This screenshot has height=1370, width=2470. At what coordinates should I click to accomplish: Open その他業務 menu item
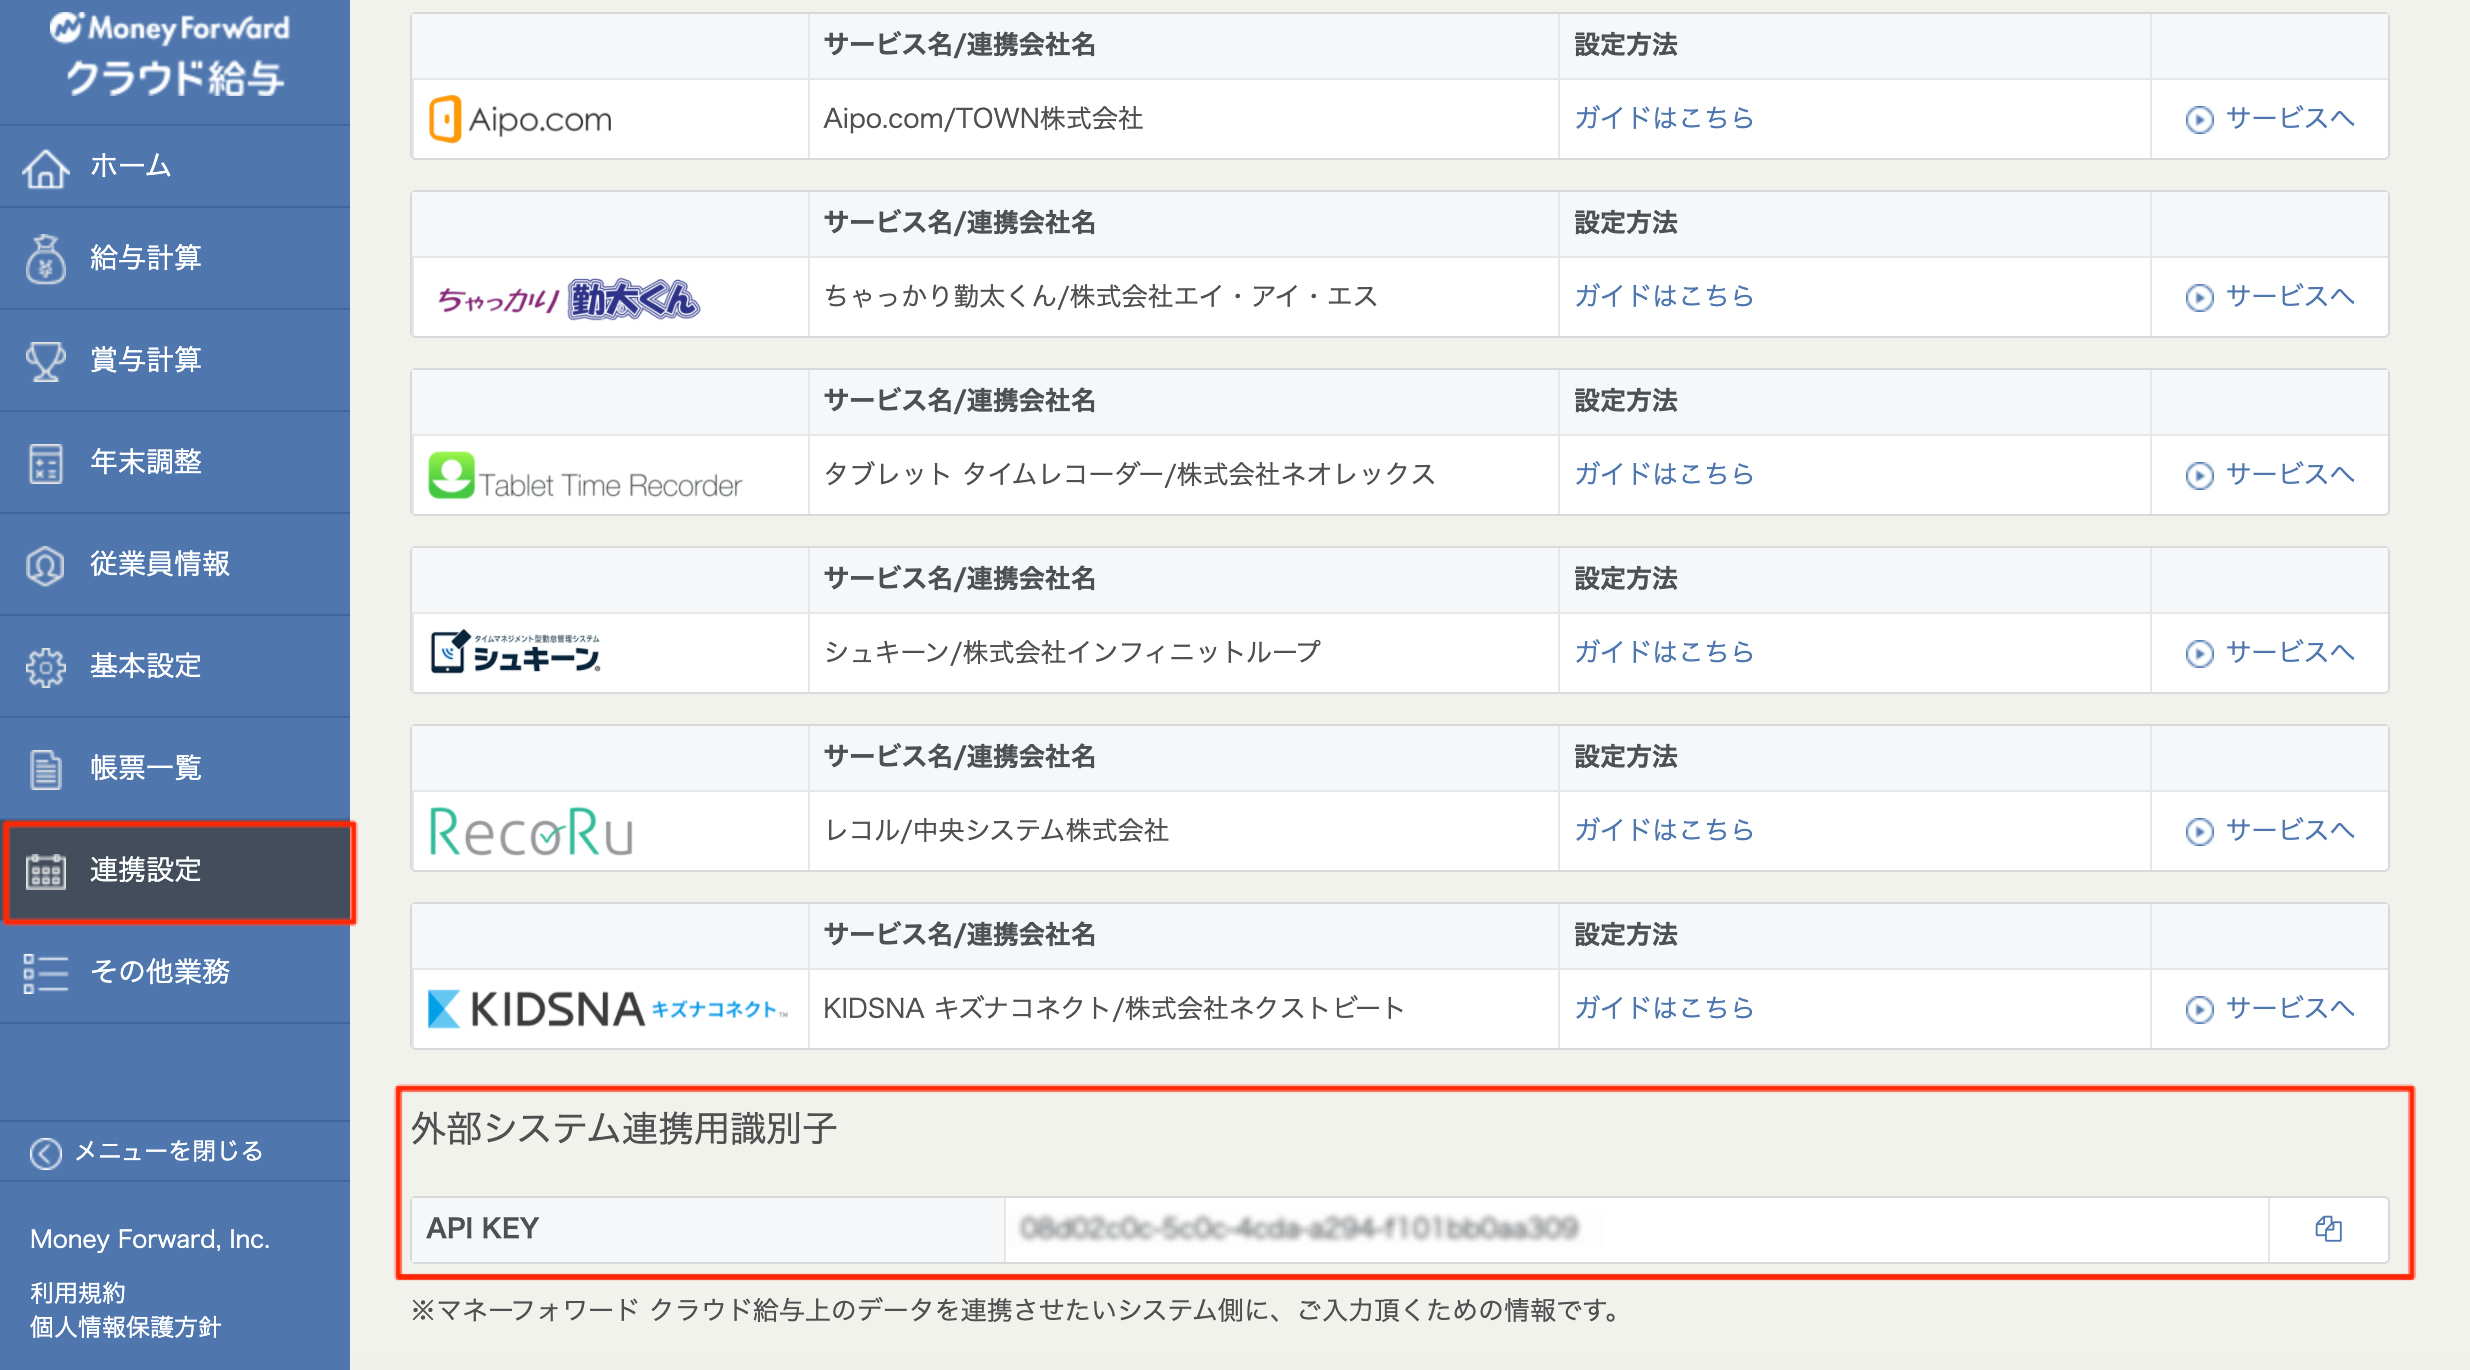(160, 972)
